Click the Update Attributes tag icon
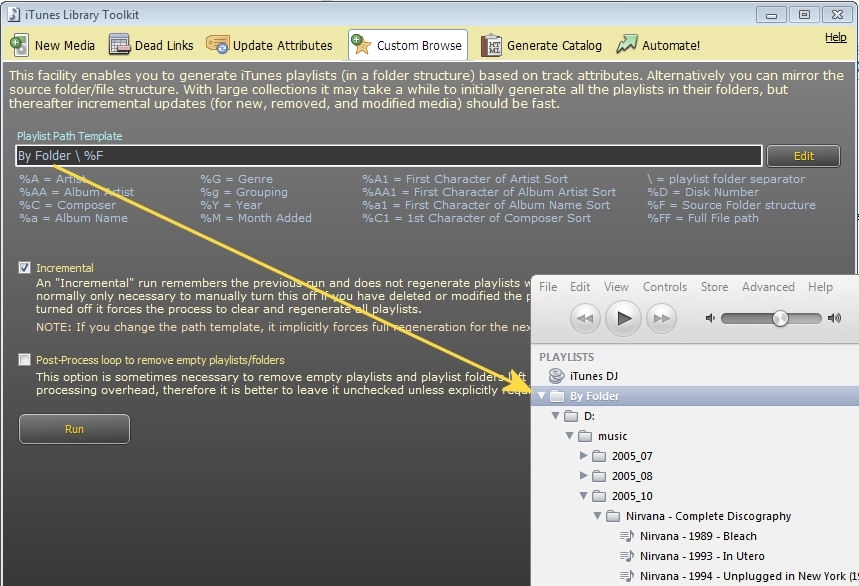 (217, 45)
